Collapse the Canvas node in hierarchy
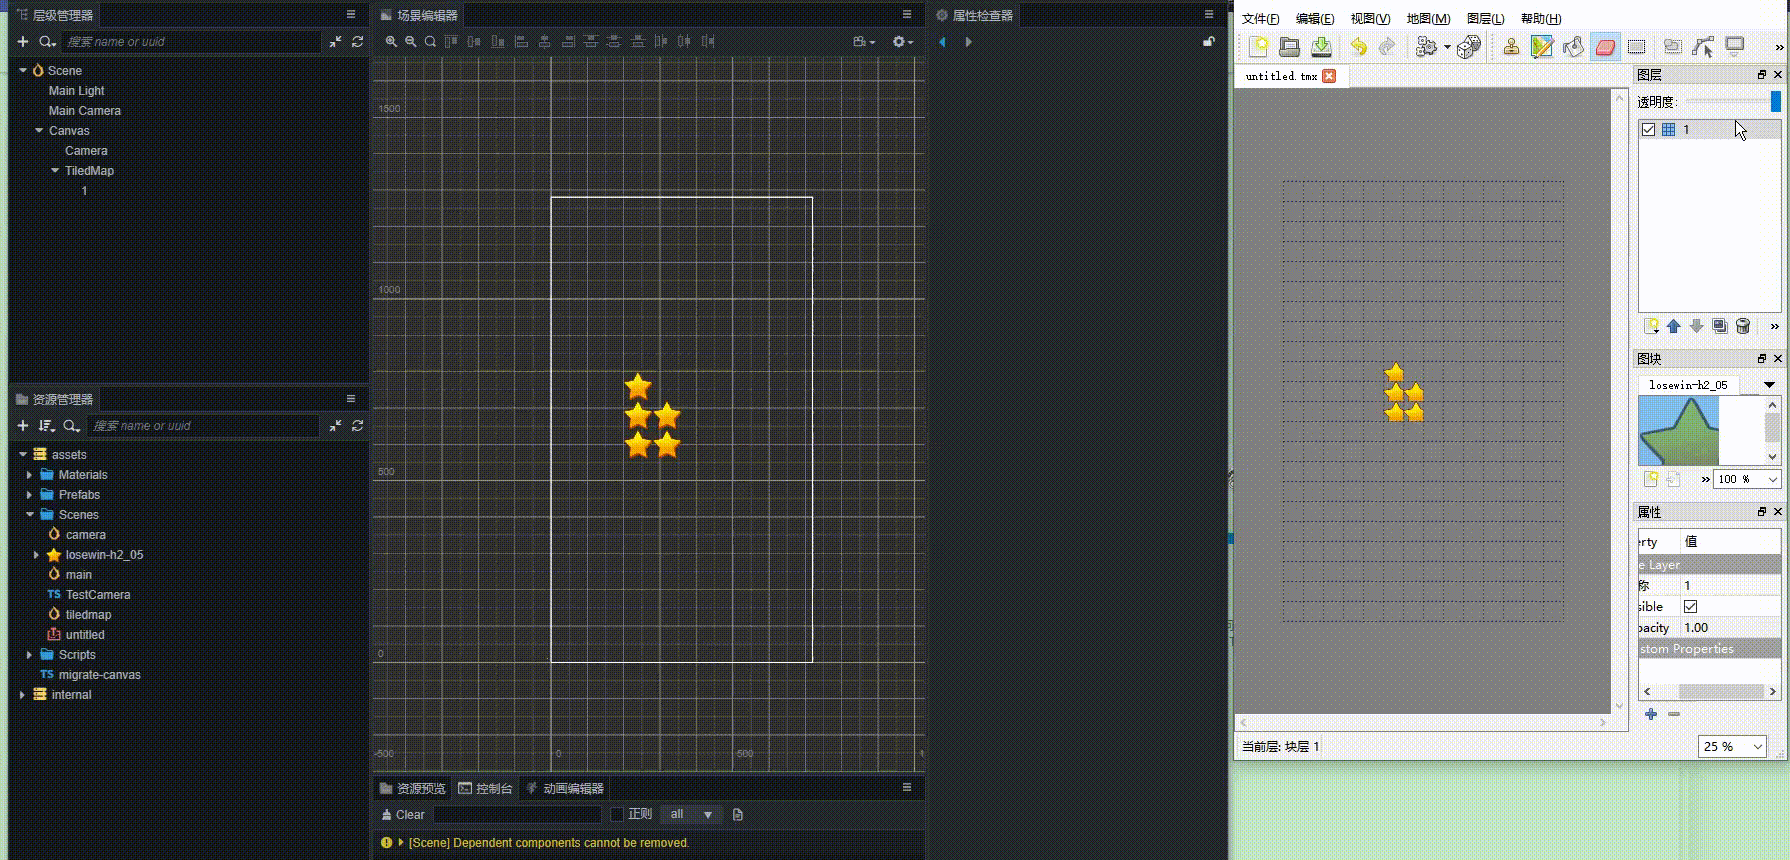Screen dimensions: 1790x860 (x=39, y=130)
